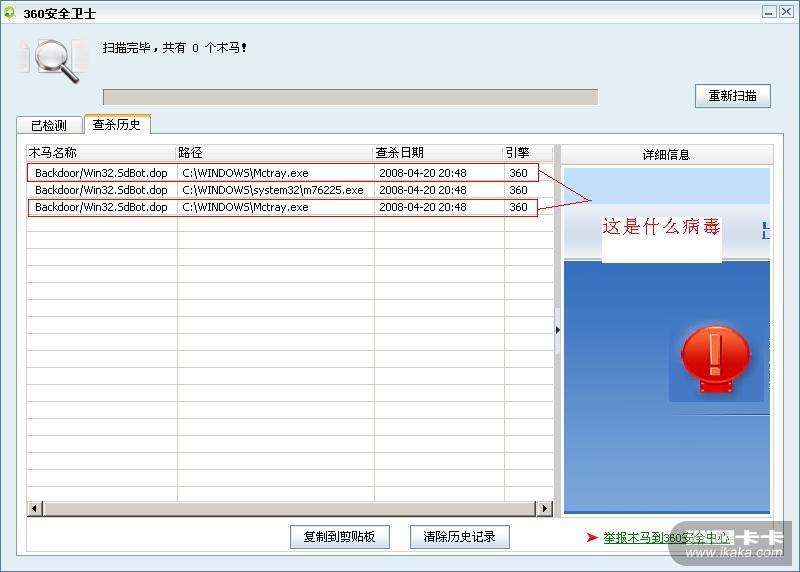Viewport: 800px width, 572px height.
Task: Click first row's 2008-04-20 20:48 date
Action: 422,173
